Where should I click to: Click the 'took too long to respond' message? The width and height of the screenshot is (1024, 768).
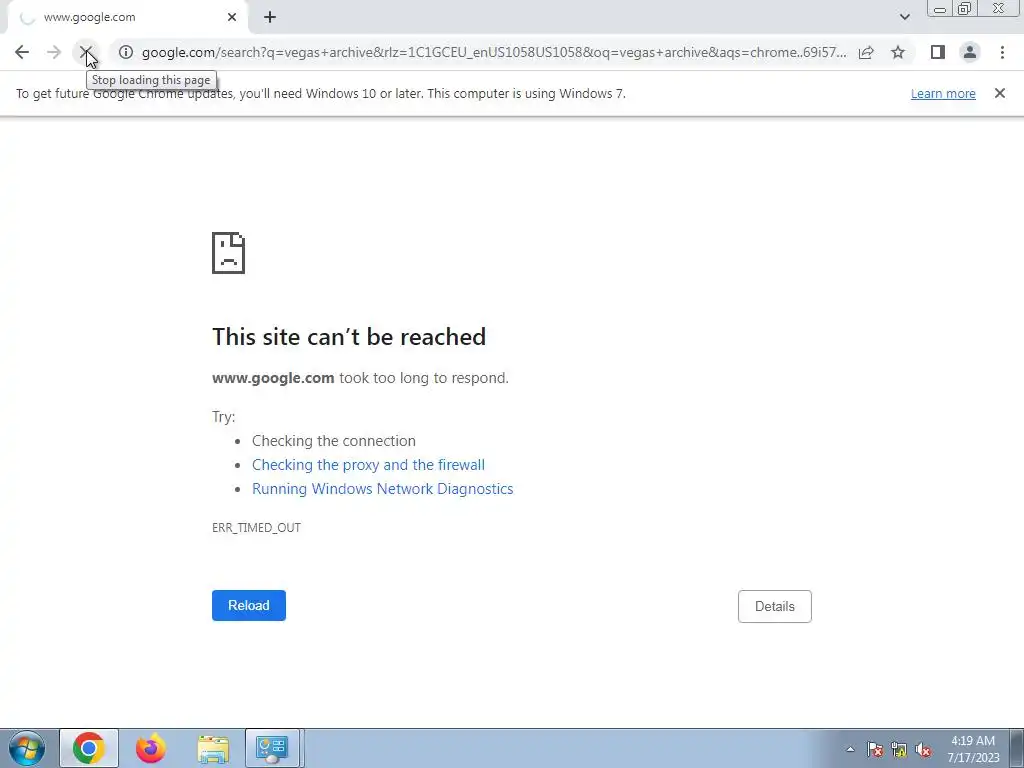coord(424,378)
